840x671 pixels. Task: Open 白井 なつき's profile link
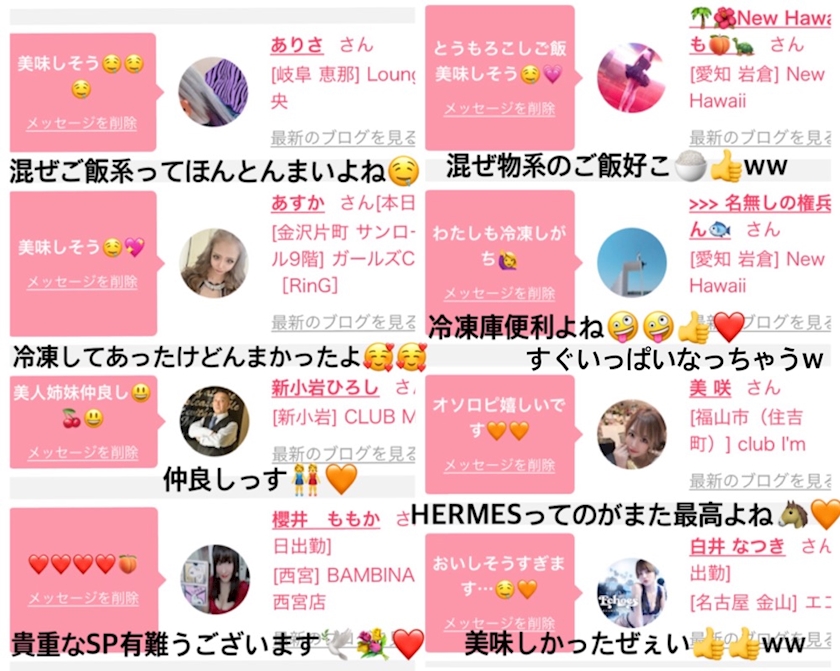(737, 546)
